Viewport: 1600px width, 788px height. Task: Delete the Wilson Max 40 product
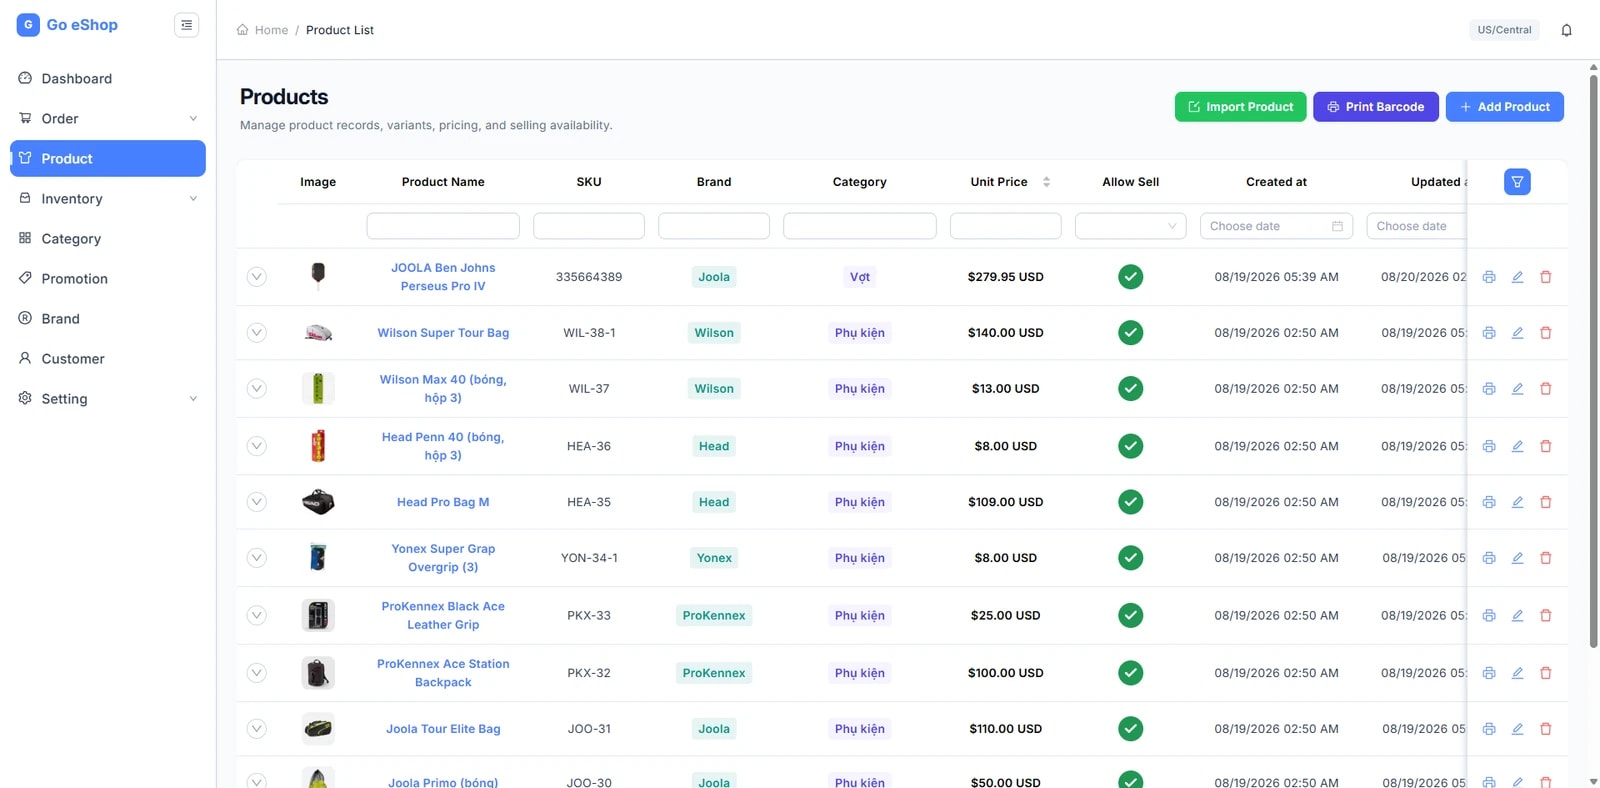[1546, 389]
